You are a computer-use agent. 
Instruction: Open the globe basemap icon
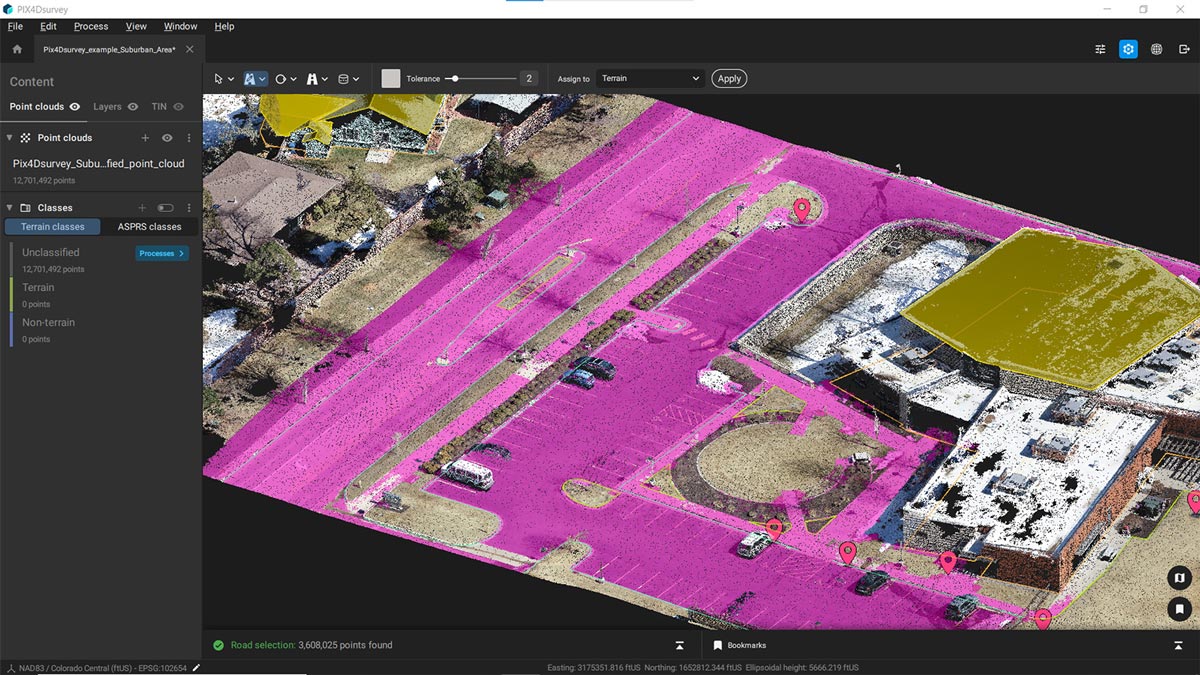pyautogui.click(x=1156, y=49)
